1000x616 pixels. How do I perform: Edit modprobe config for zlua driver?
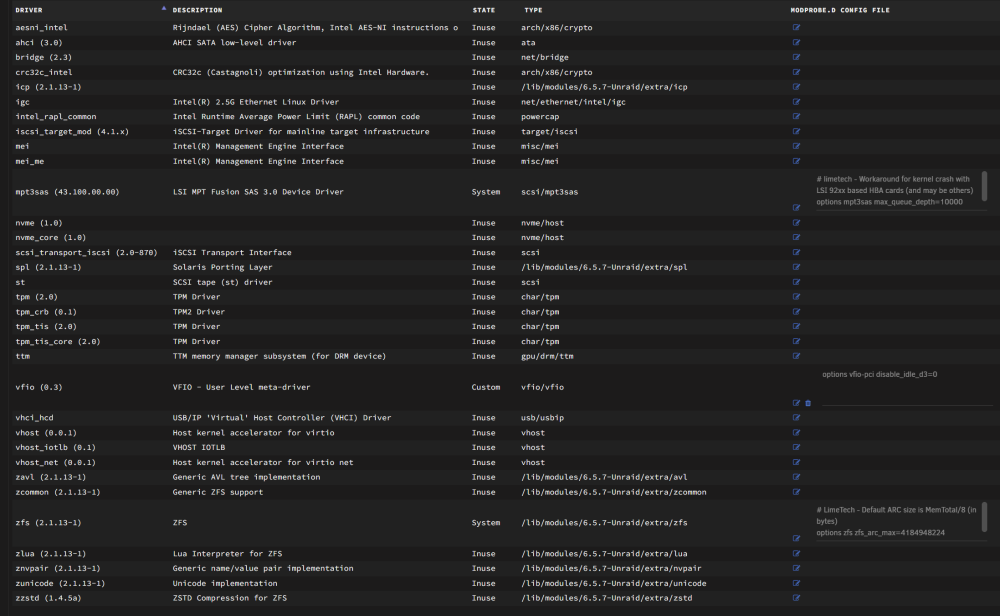click(x=796, y=554)
